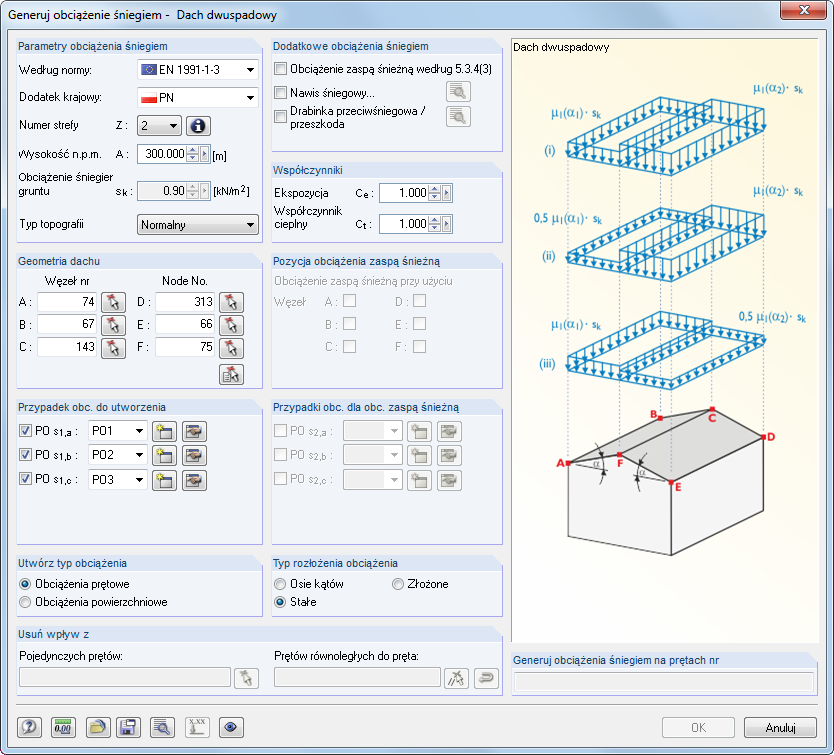
Task: Open arrow menu next to Ce exposure value
Action: point(447,193)
